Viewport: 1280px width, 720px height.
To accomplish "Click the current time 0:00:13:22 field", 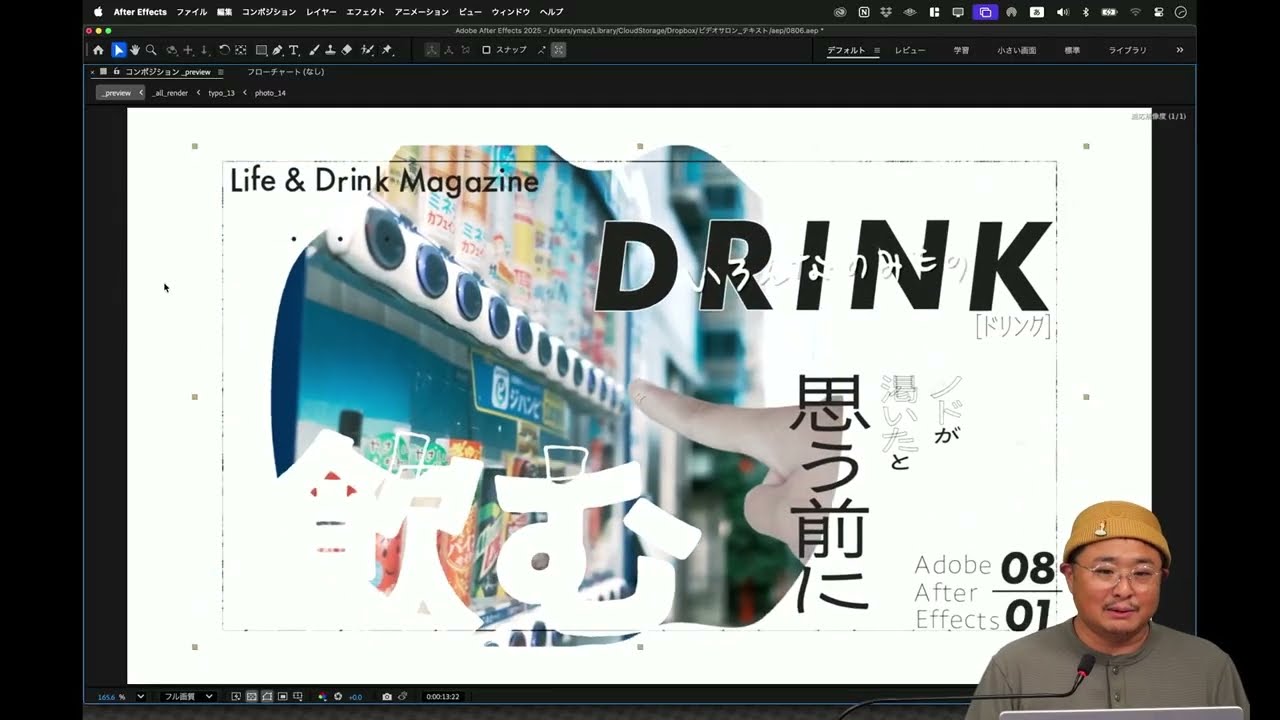I will pos(442,697).
